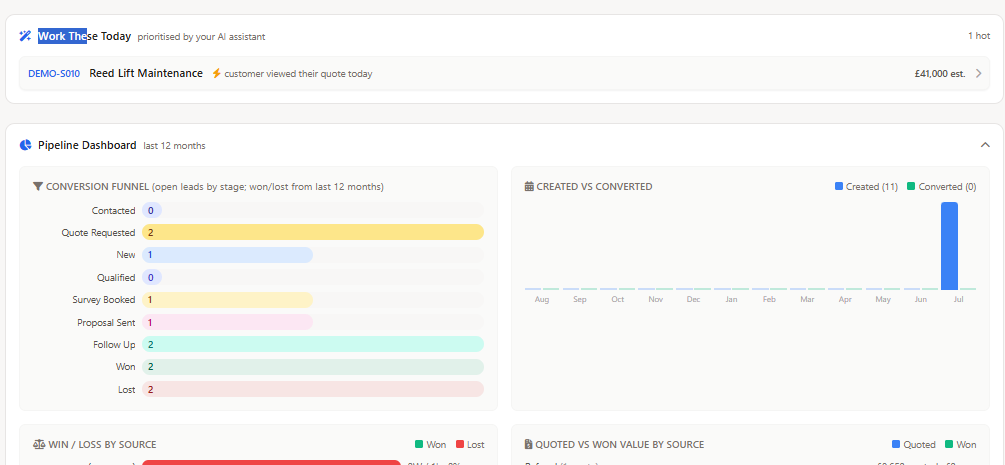Click the Proposal Sent funnel bar
This screenshot has width=1005, height=465.
point(228,322)
